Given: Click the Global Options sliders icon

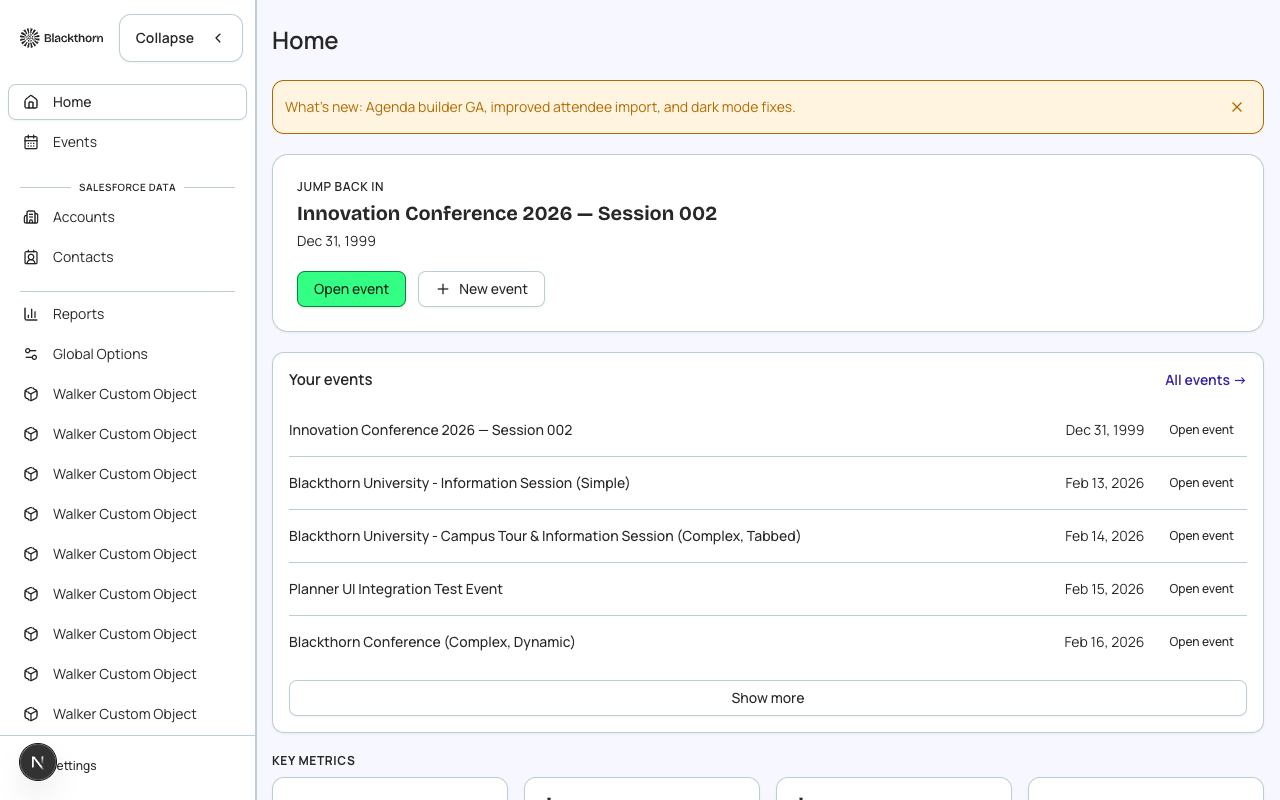Looking at the screenshot, I should [x=31, y=354].
